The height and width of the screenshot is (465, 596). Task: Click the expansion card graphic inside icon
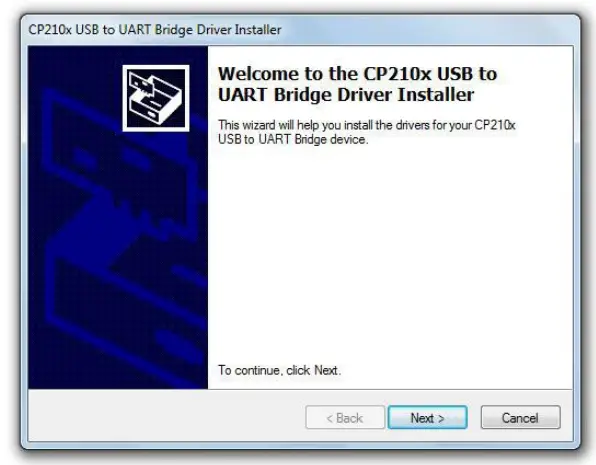[141, 84]
